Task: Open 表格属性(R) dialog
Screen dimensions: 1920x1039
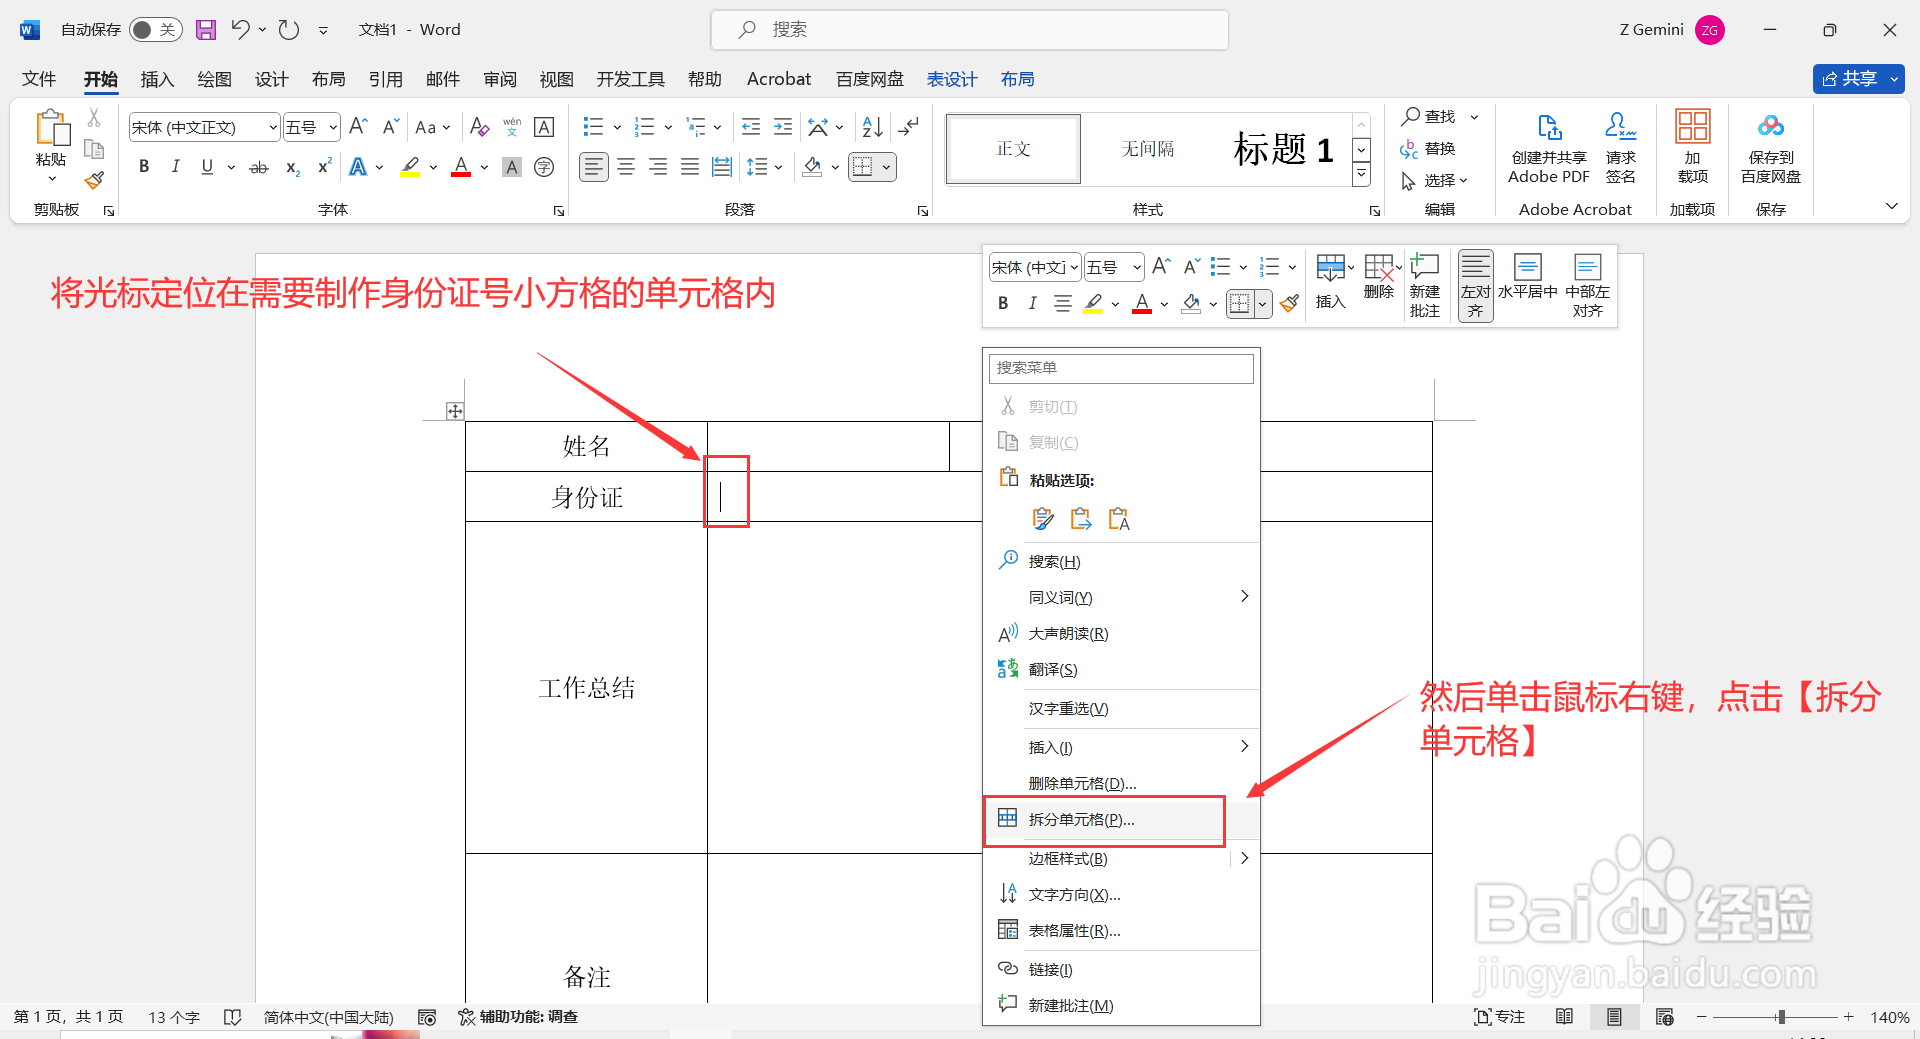Action: click(1076, 930)
